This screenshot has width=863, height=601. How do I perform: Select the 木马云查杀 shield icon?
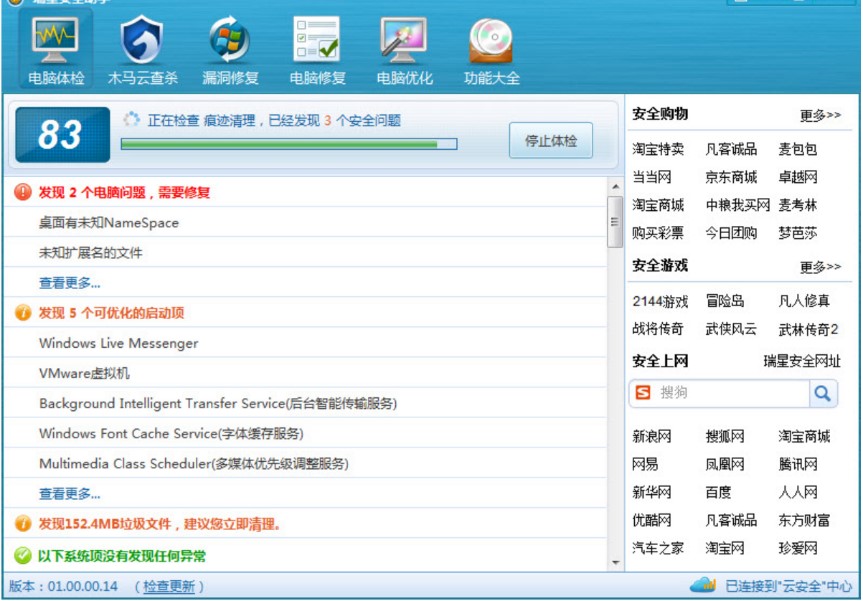[x=142, y=40]
